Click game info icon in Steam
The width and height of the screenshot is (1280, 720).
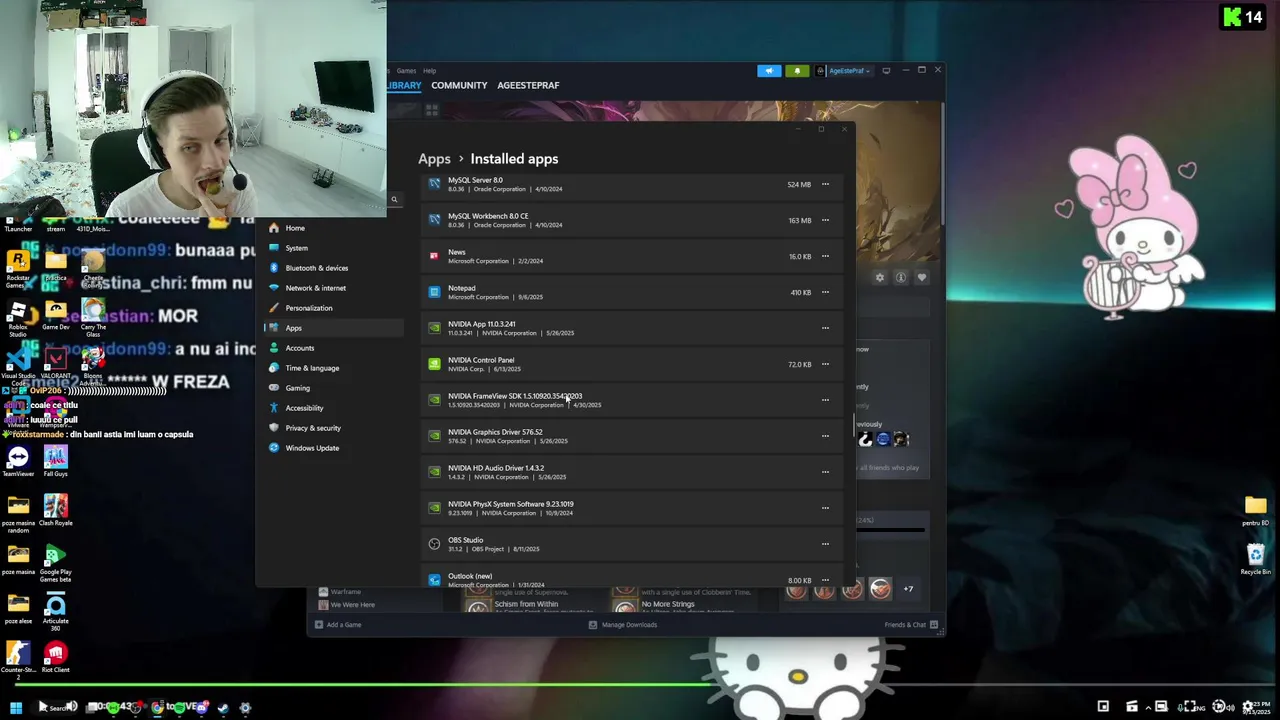(901, 277)
